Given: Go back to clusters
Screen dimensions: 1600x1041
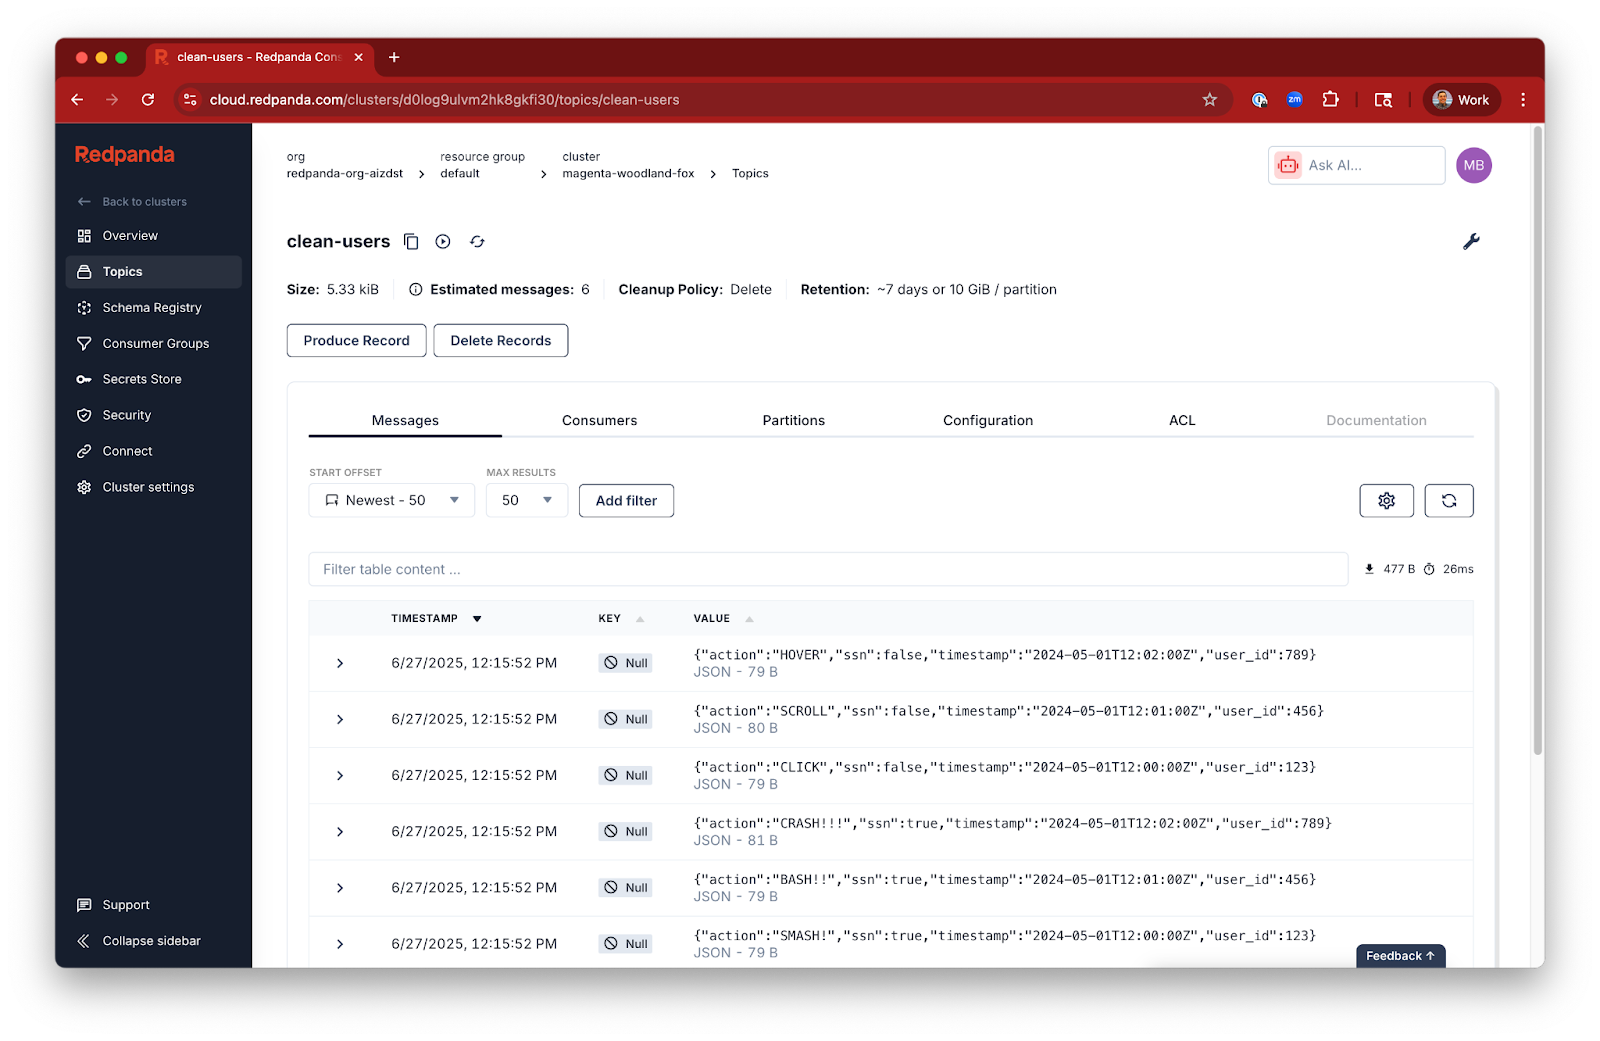Looking at the screenshot, I should point(133,202).
